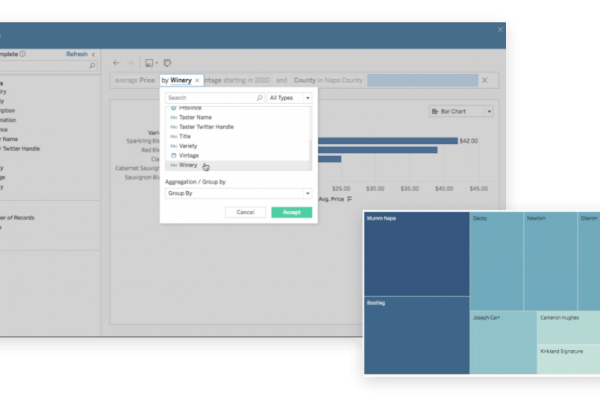
Task: Click the save icon in the toolbar
Action: click(x=149, y=63)
